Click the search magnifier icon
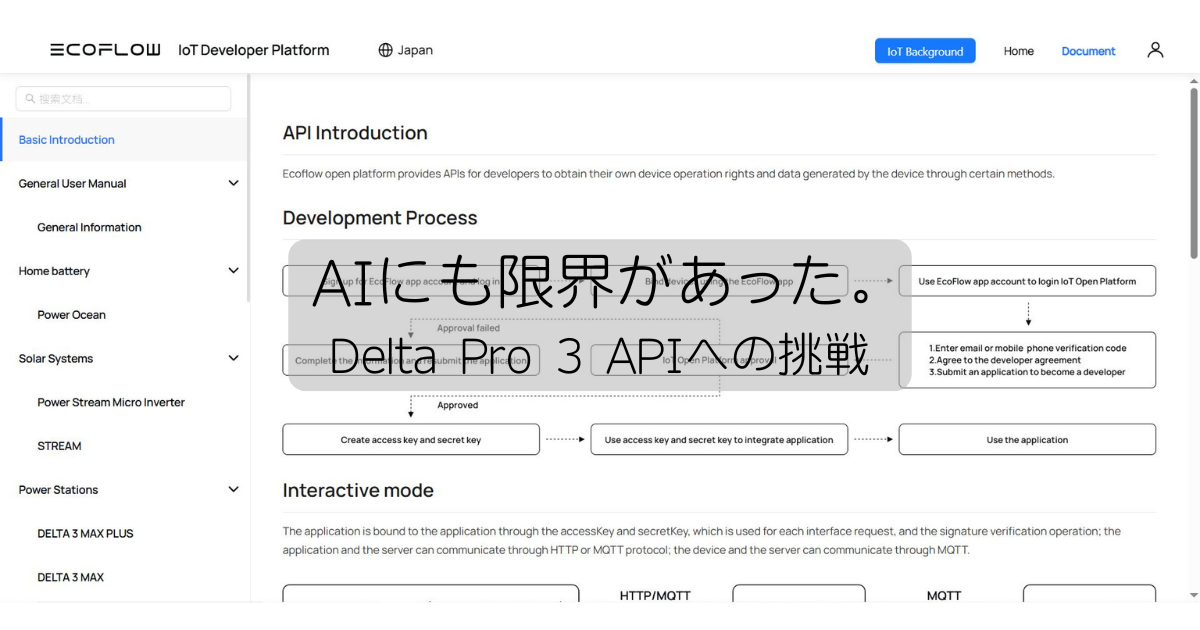 coord(31,99)
